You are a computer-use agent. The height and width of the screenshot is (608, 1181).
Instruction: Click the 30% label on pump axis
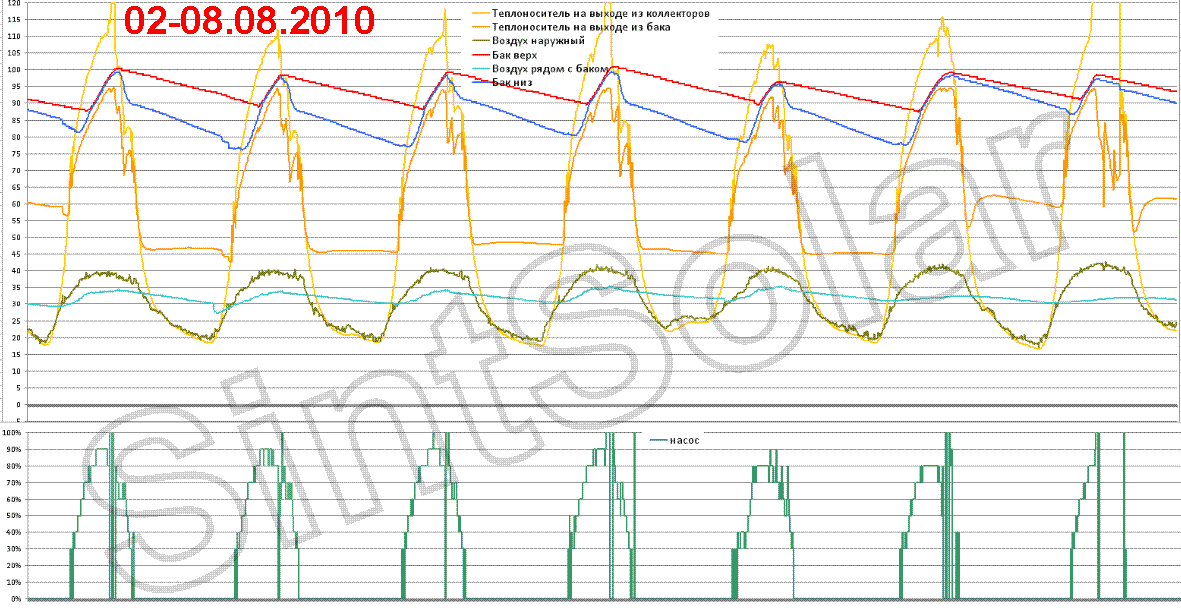point(14,550)
